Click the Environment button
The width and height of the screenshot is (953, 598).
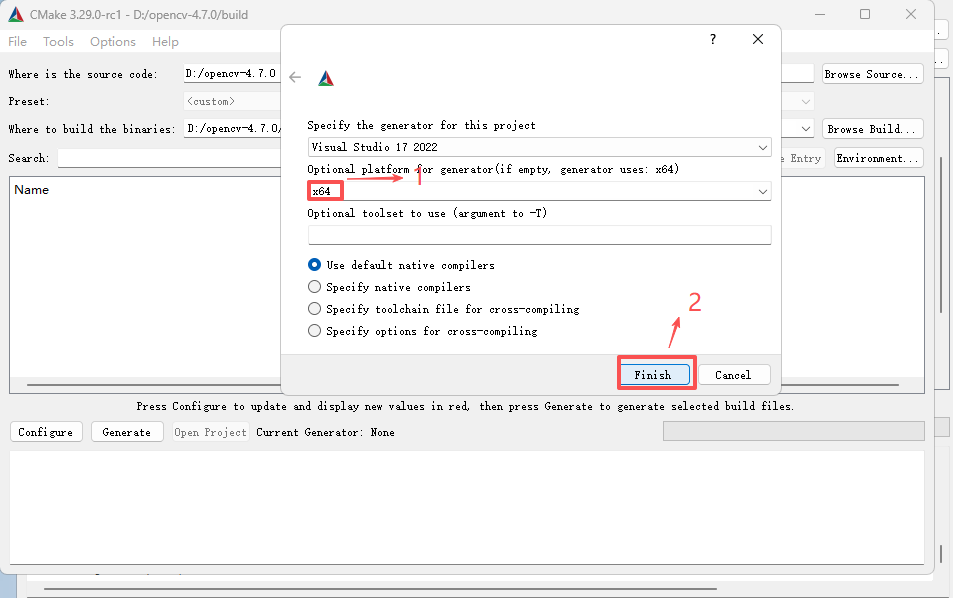pos(879,158)
